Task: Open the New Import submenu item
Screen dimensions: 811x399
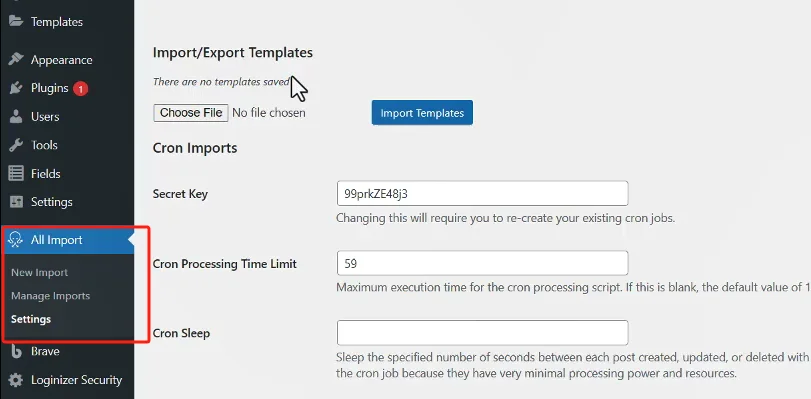Action: [x=39, y=273]
